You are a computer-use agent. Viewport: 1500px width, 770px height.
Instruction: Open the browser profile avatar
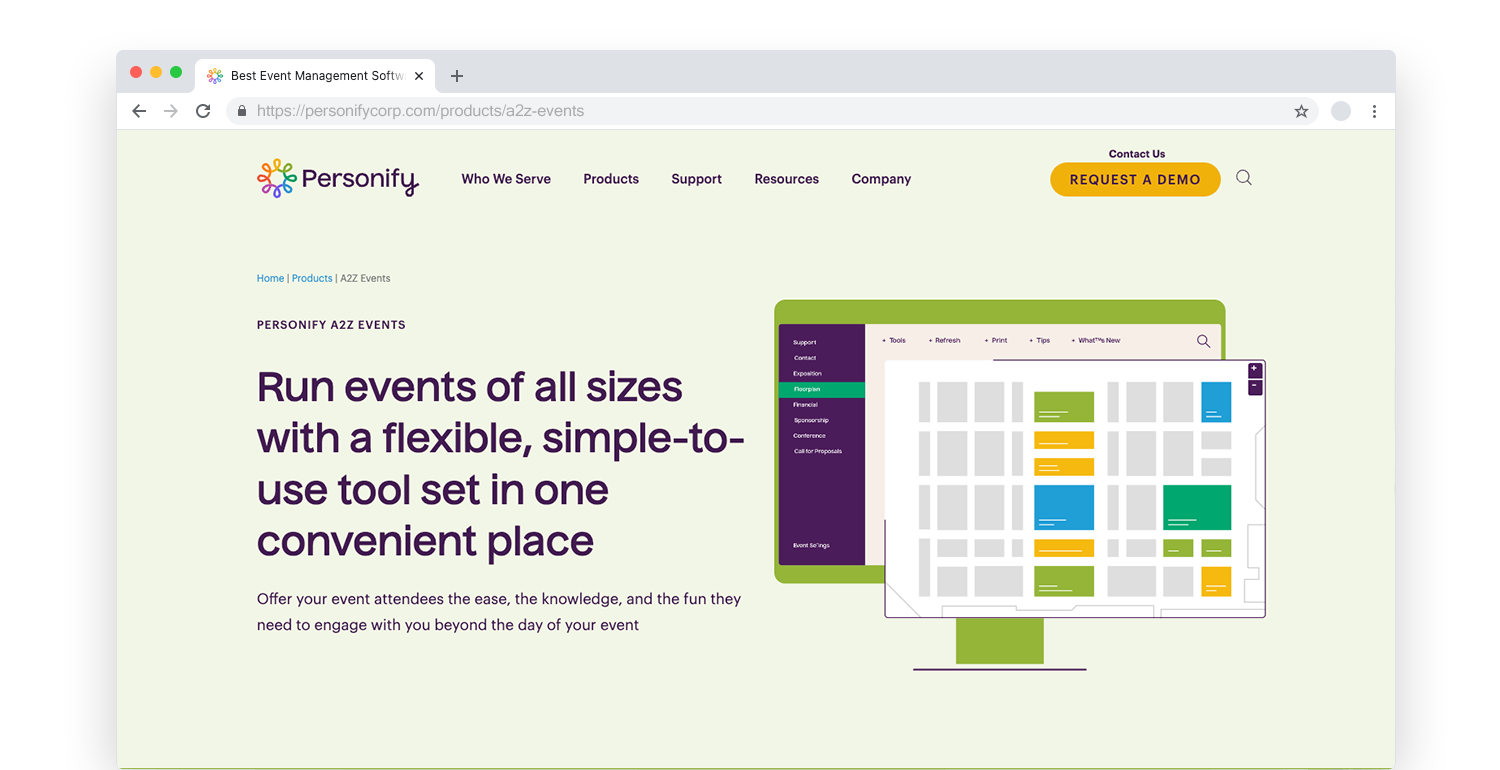(x=1341, y=111)
